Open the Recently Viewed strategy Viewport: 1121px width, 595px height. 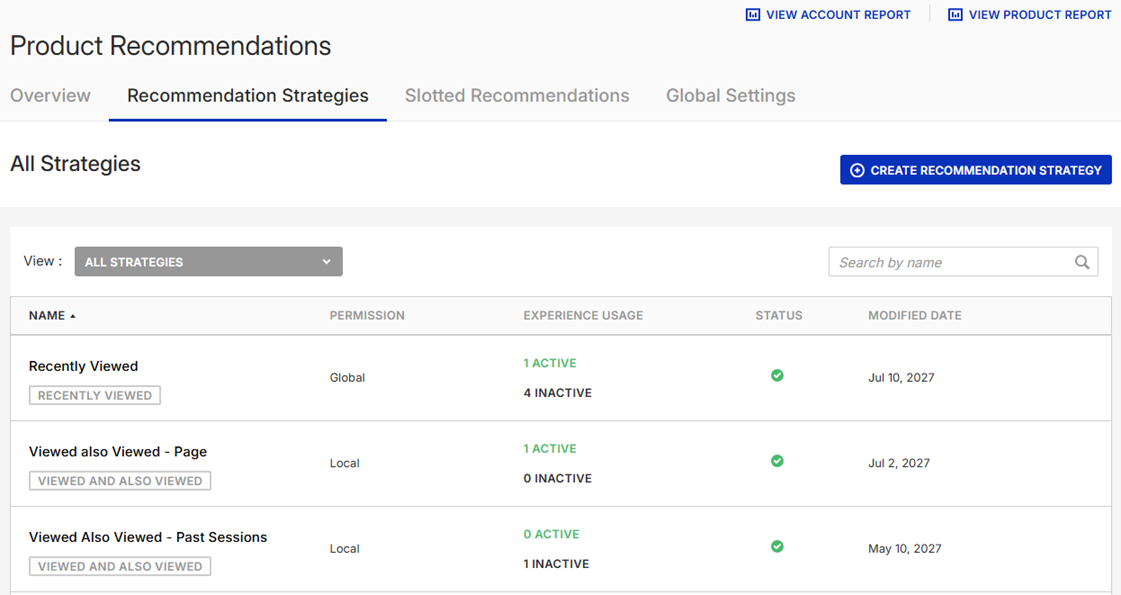tap(83, 366)
